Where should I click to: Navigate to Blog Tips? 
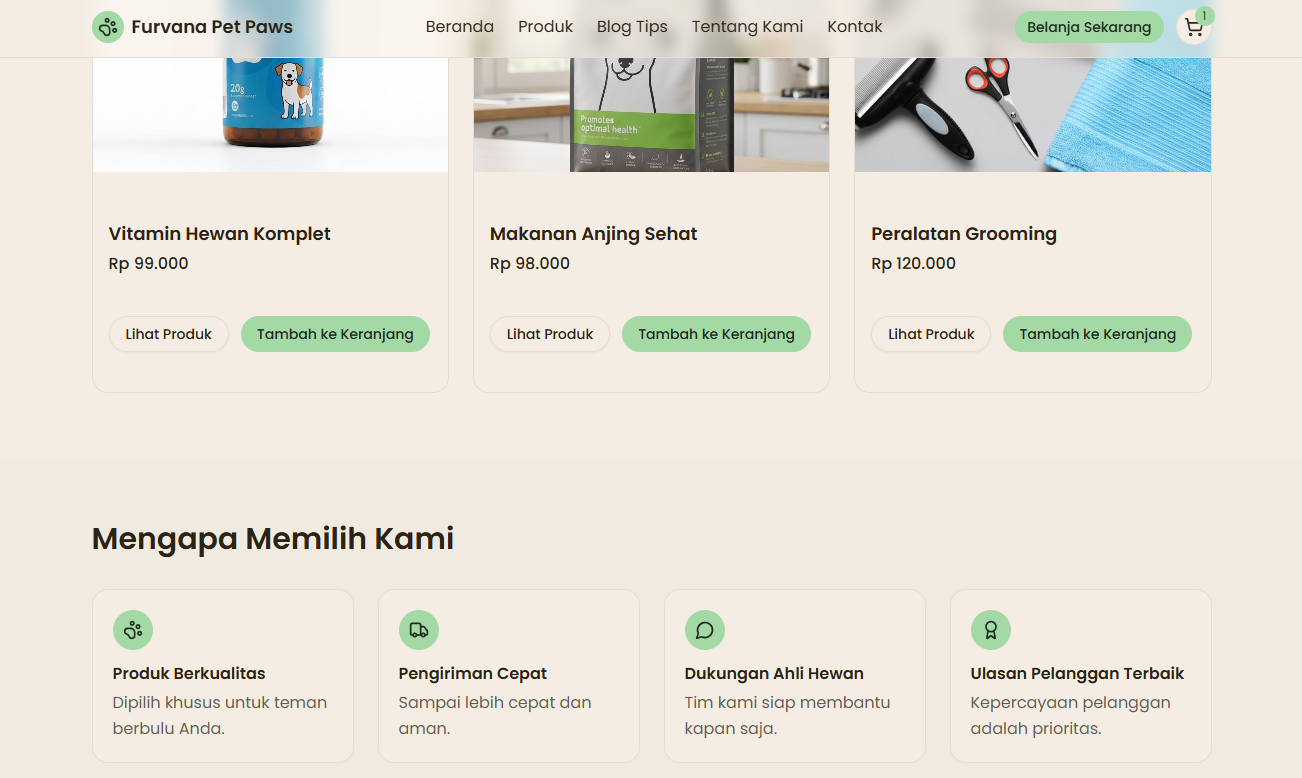632,27
